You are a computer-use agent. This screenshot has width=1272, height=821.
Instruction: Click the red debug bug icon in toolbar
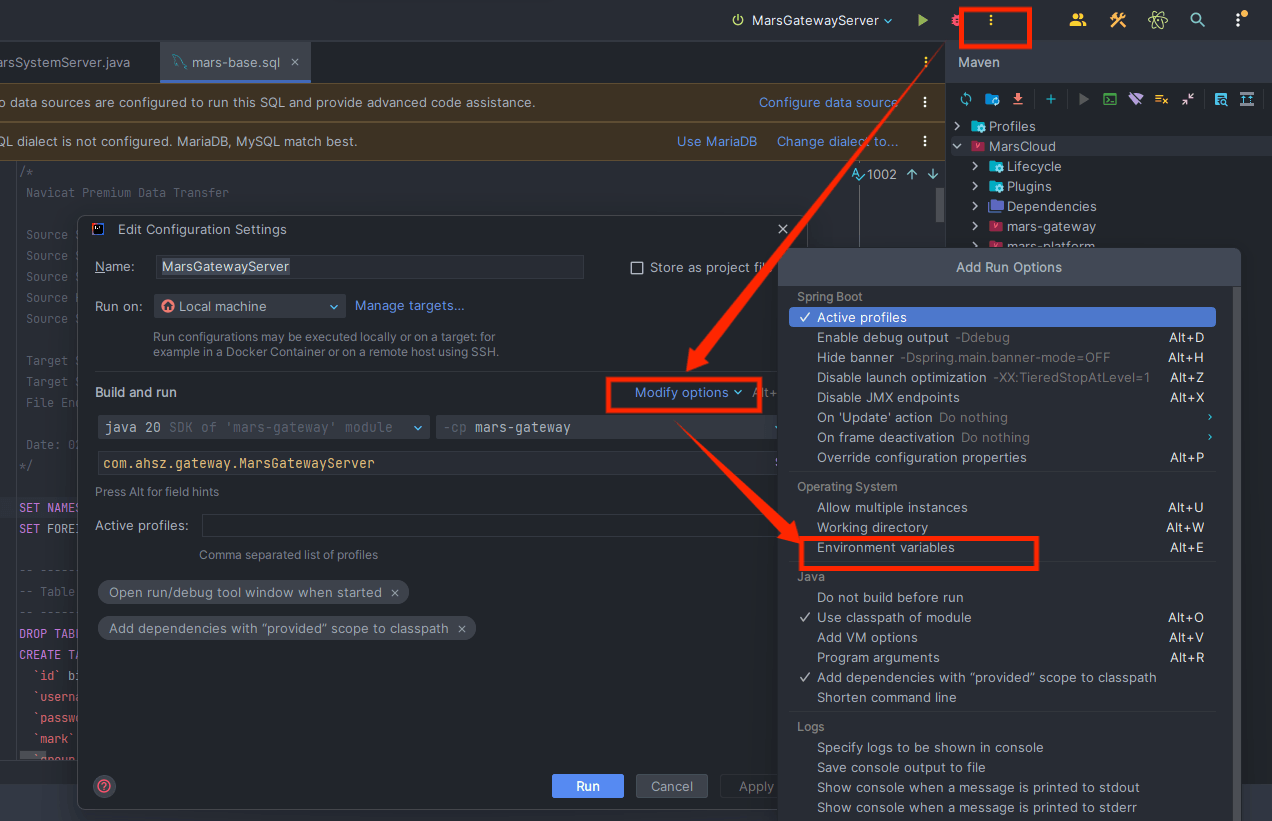coord(956,20)
